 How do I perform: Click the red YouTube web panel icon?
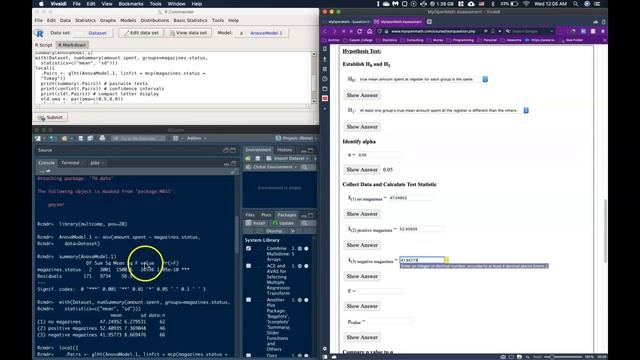tap(325, 98)
